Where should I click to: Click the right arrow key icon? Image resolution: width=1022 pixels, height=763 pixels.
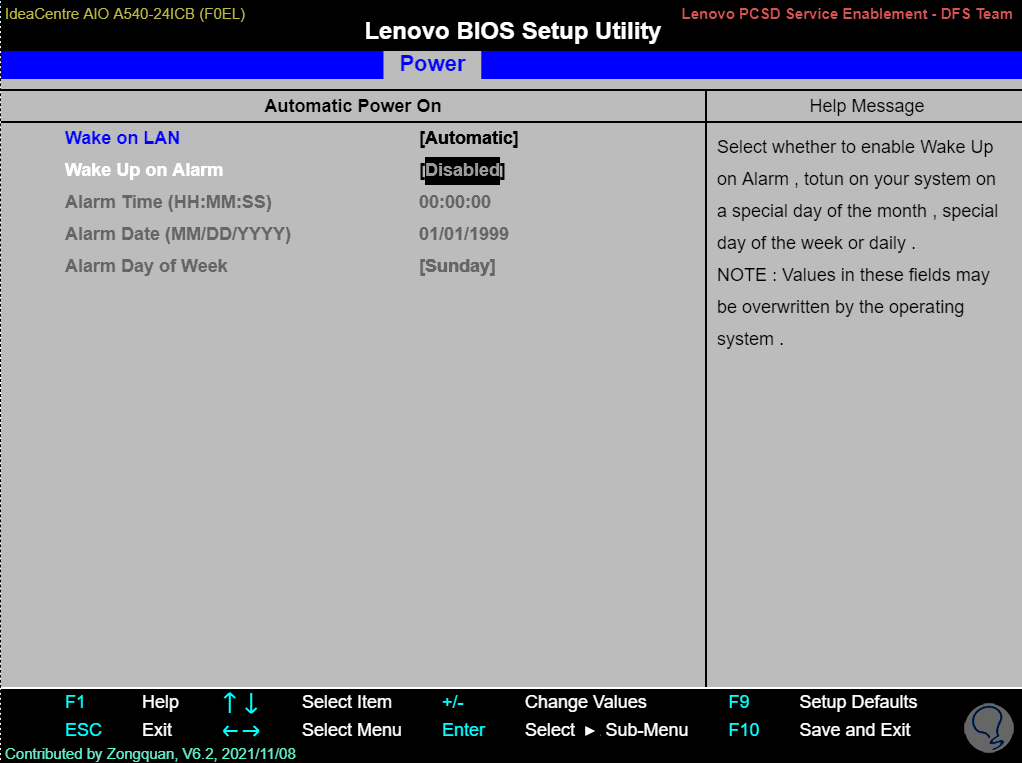252,731
